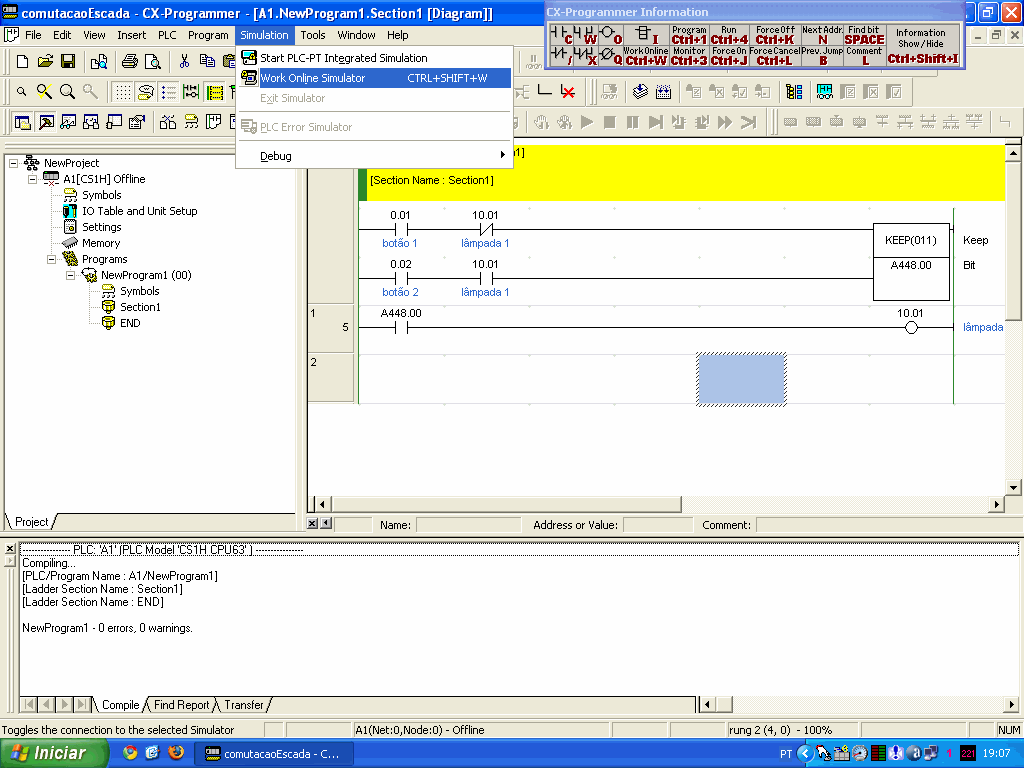Select the A448.00 contact on rung 1
Viewport: 1024px width, 768px height.
(401, 327)
